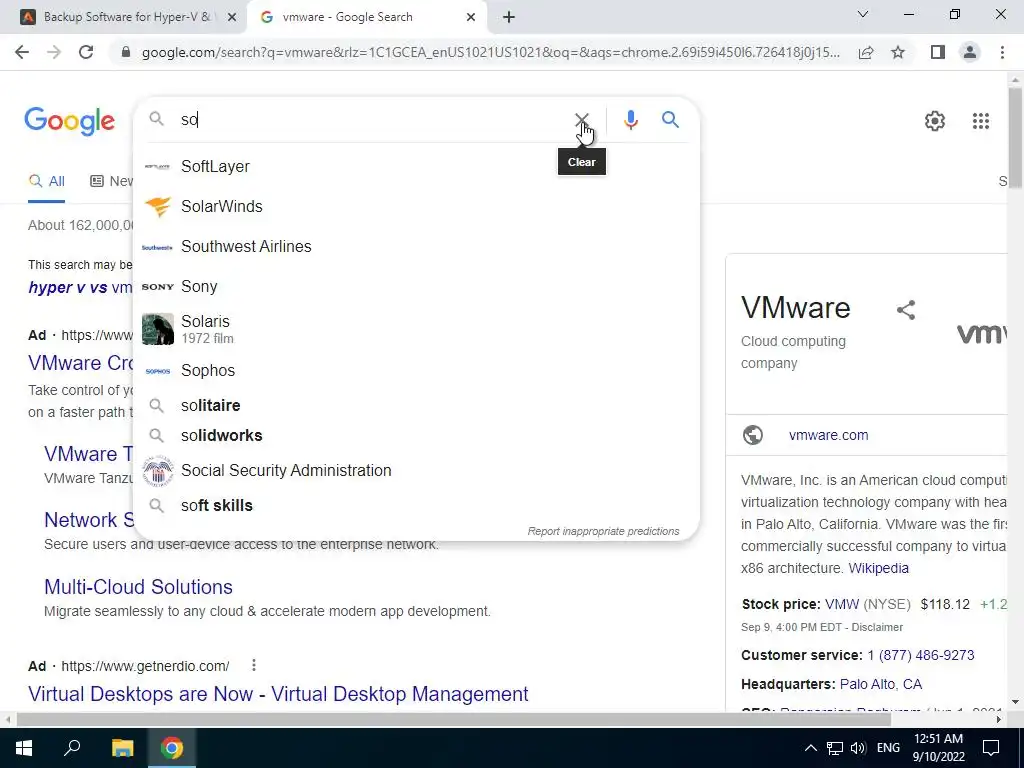
Task: Clear the Google search box text
Action: [x=581, y=120]
